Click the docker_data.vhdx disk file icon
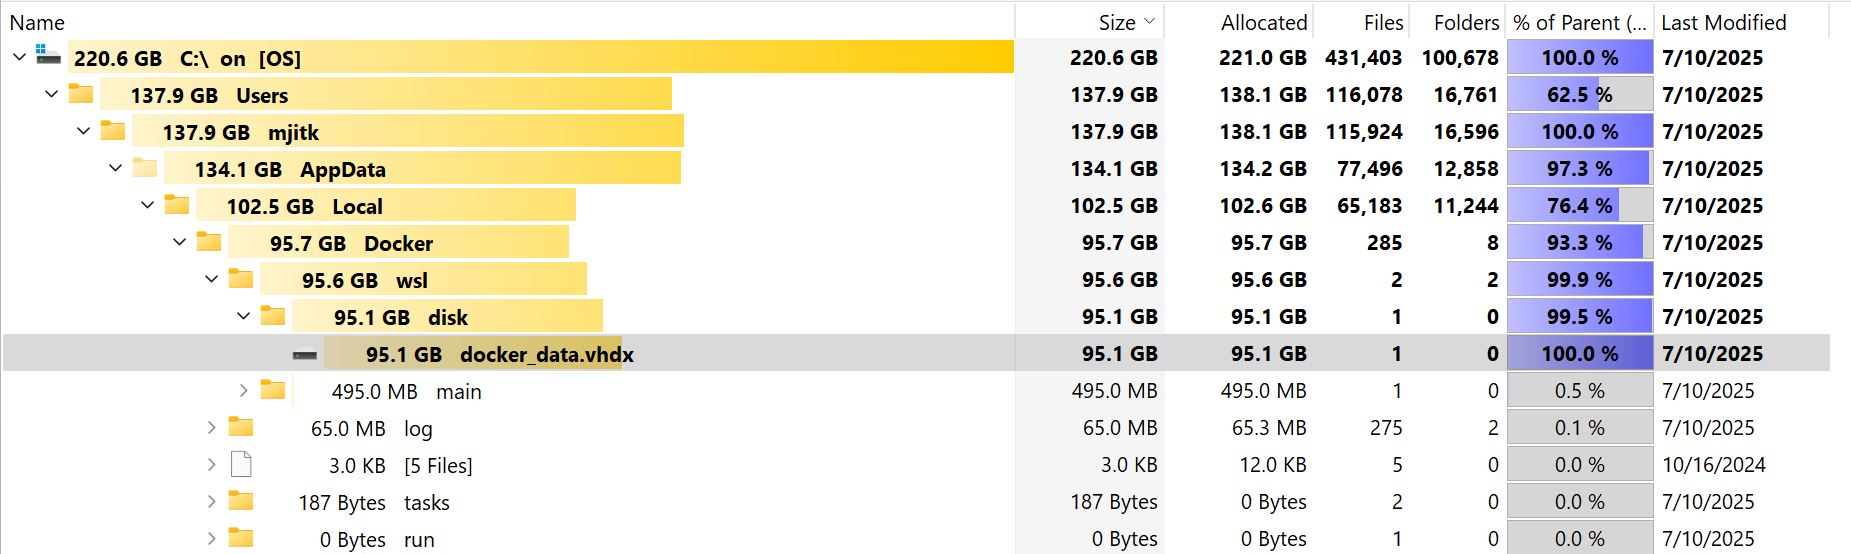 coord(305,354)
